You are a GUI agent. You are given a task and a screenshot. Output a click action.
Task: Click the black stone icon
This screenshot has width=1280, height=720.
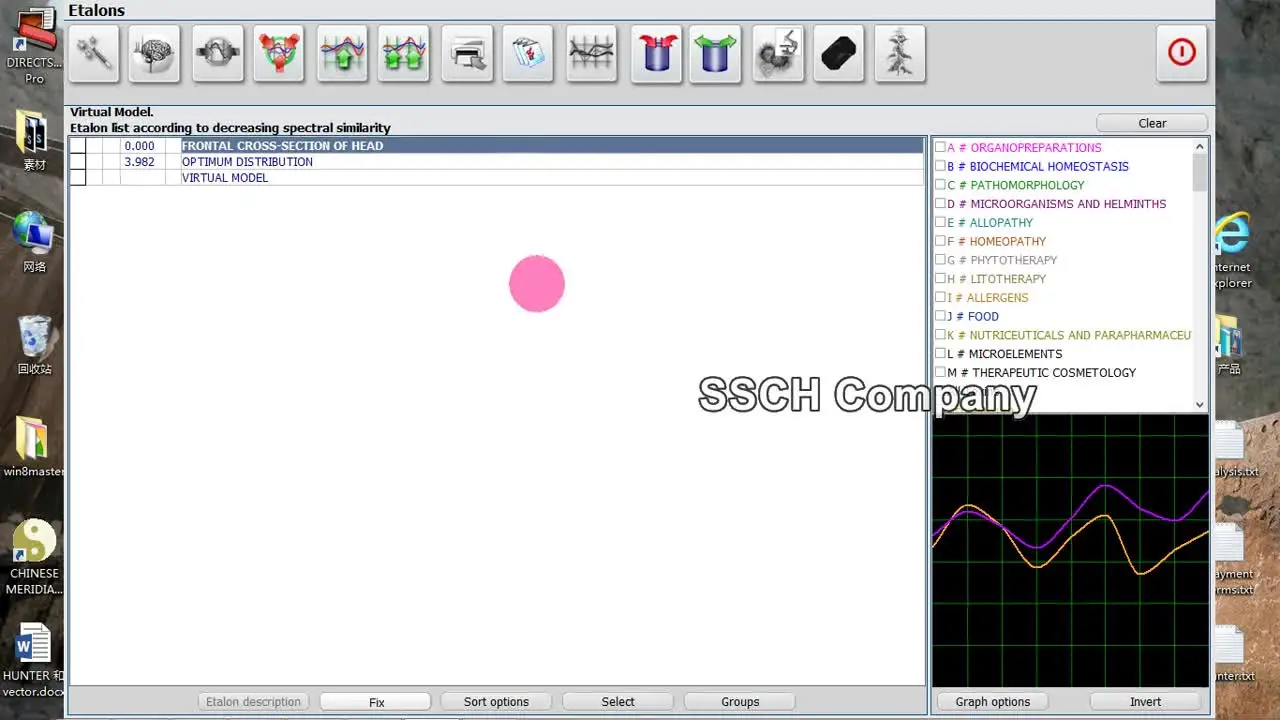pos(838,53)
